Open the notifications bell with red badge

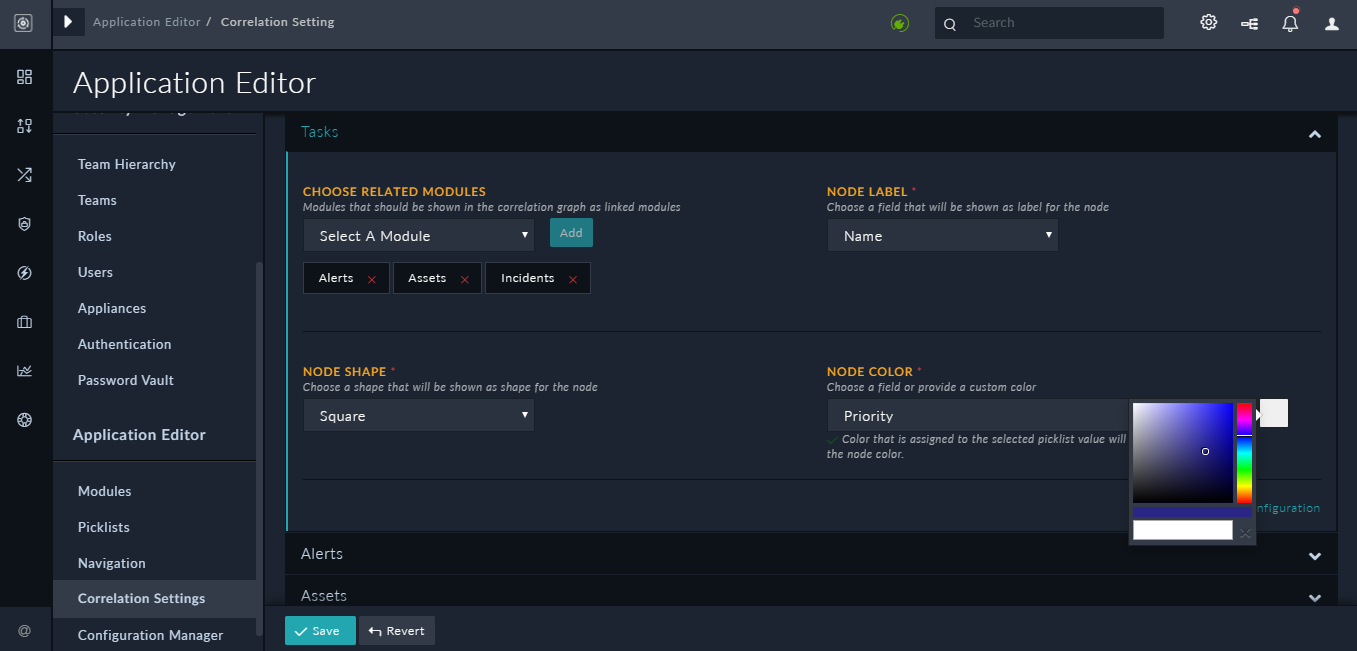(x=1289, y=22)
